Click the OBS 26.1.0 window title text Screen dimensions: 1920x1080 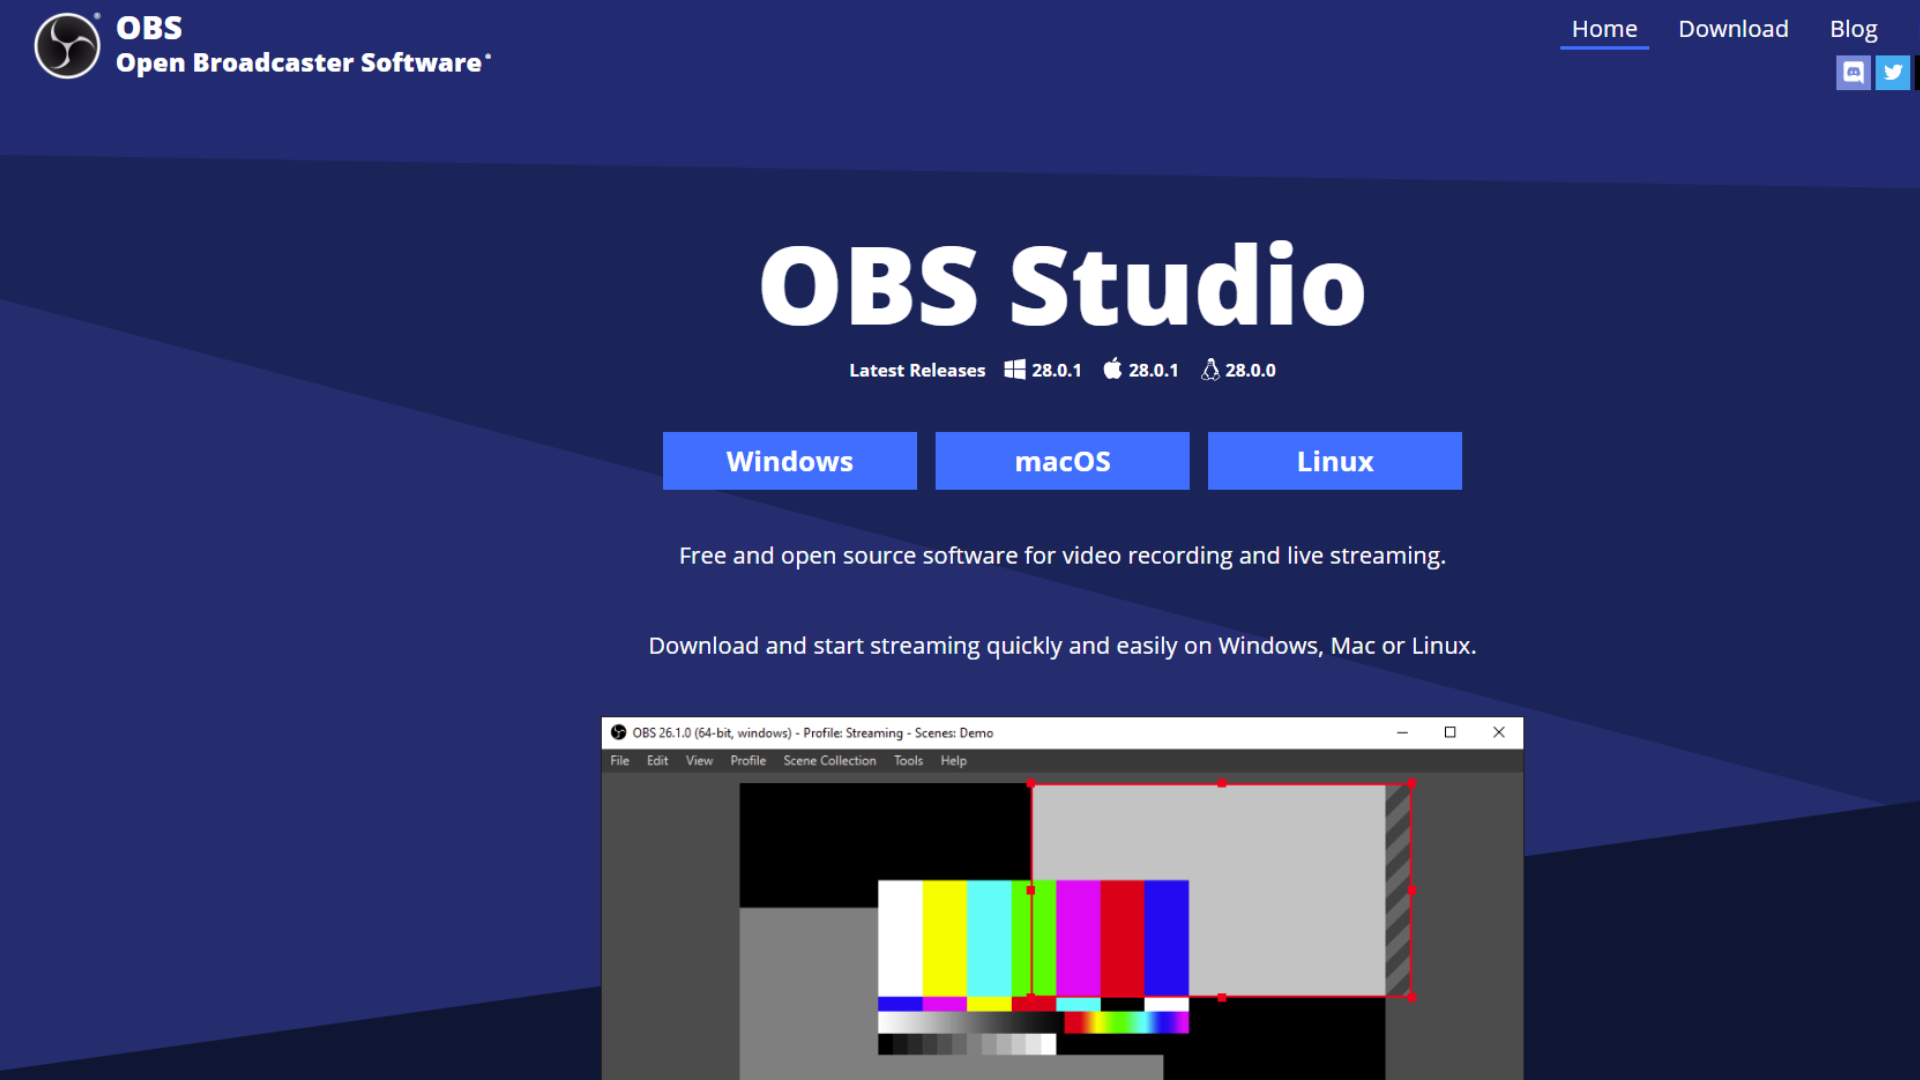812,733
